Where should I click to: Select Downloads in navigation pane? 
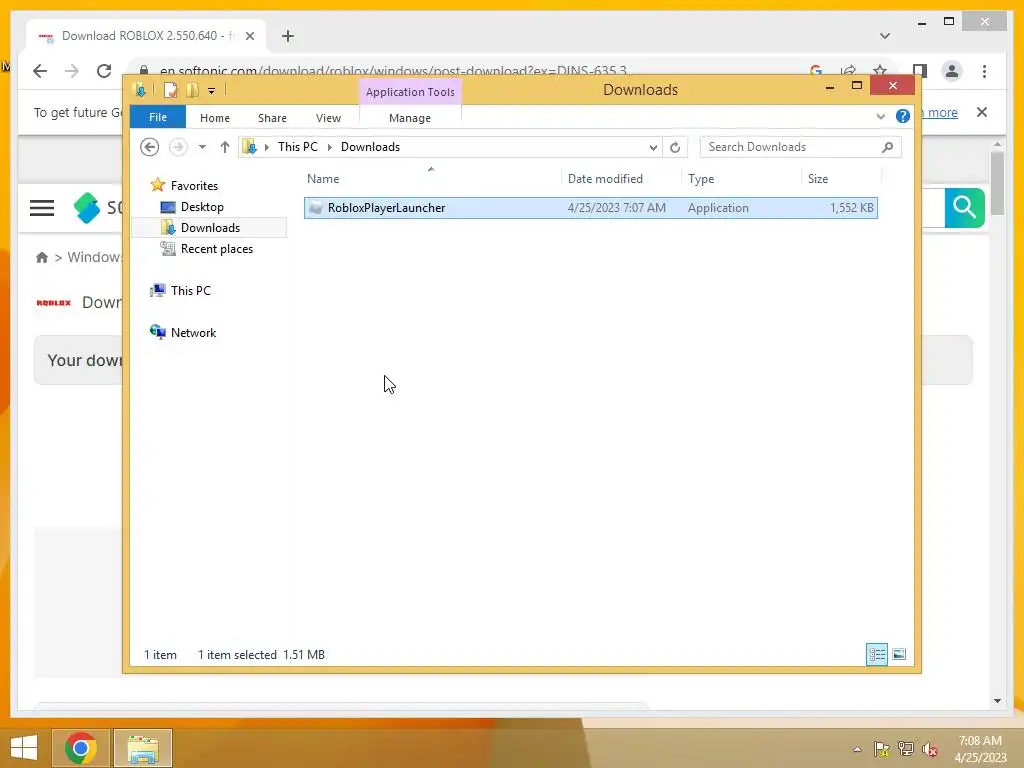[209, 227]
